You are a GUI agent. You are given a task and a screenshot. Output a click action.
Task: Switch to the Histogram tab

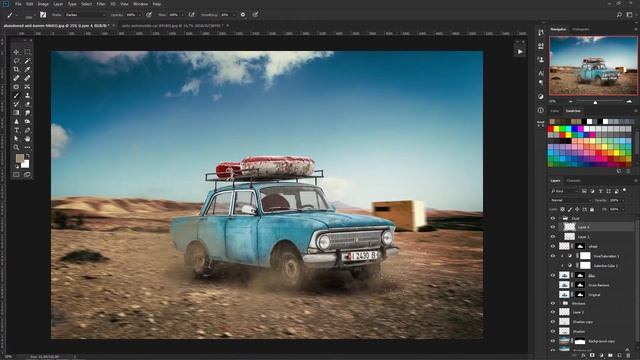tap(580, 29)
